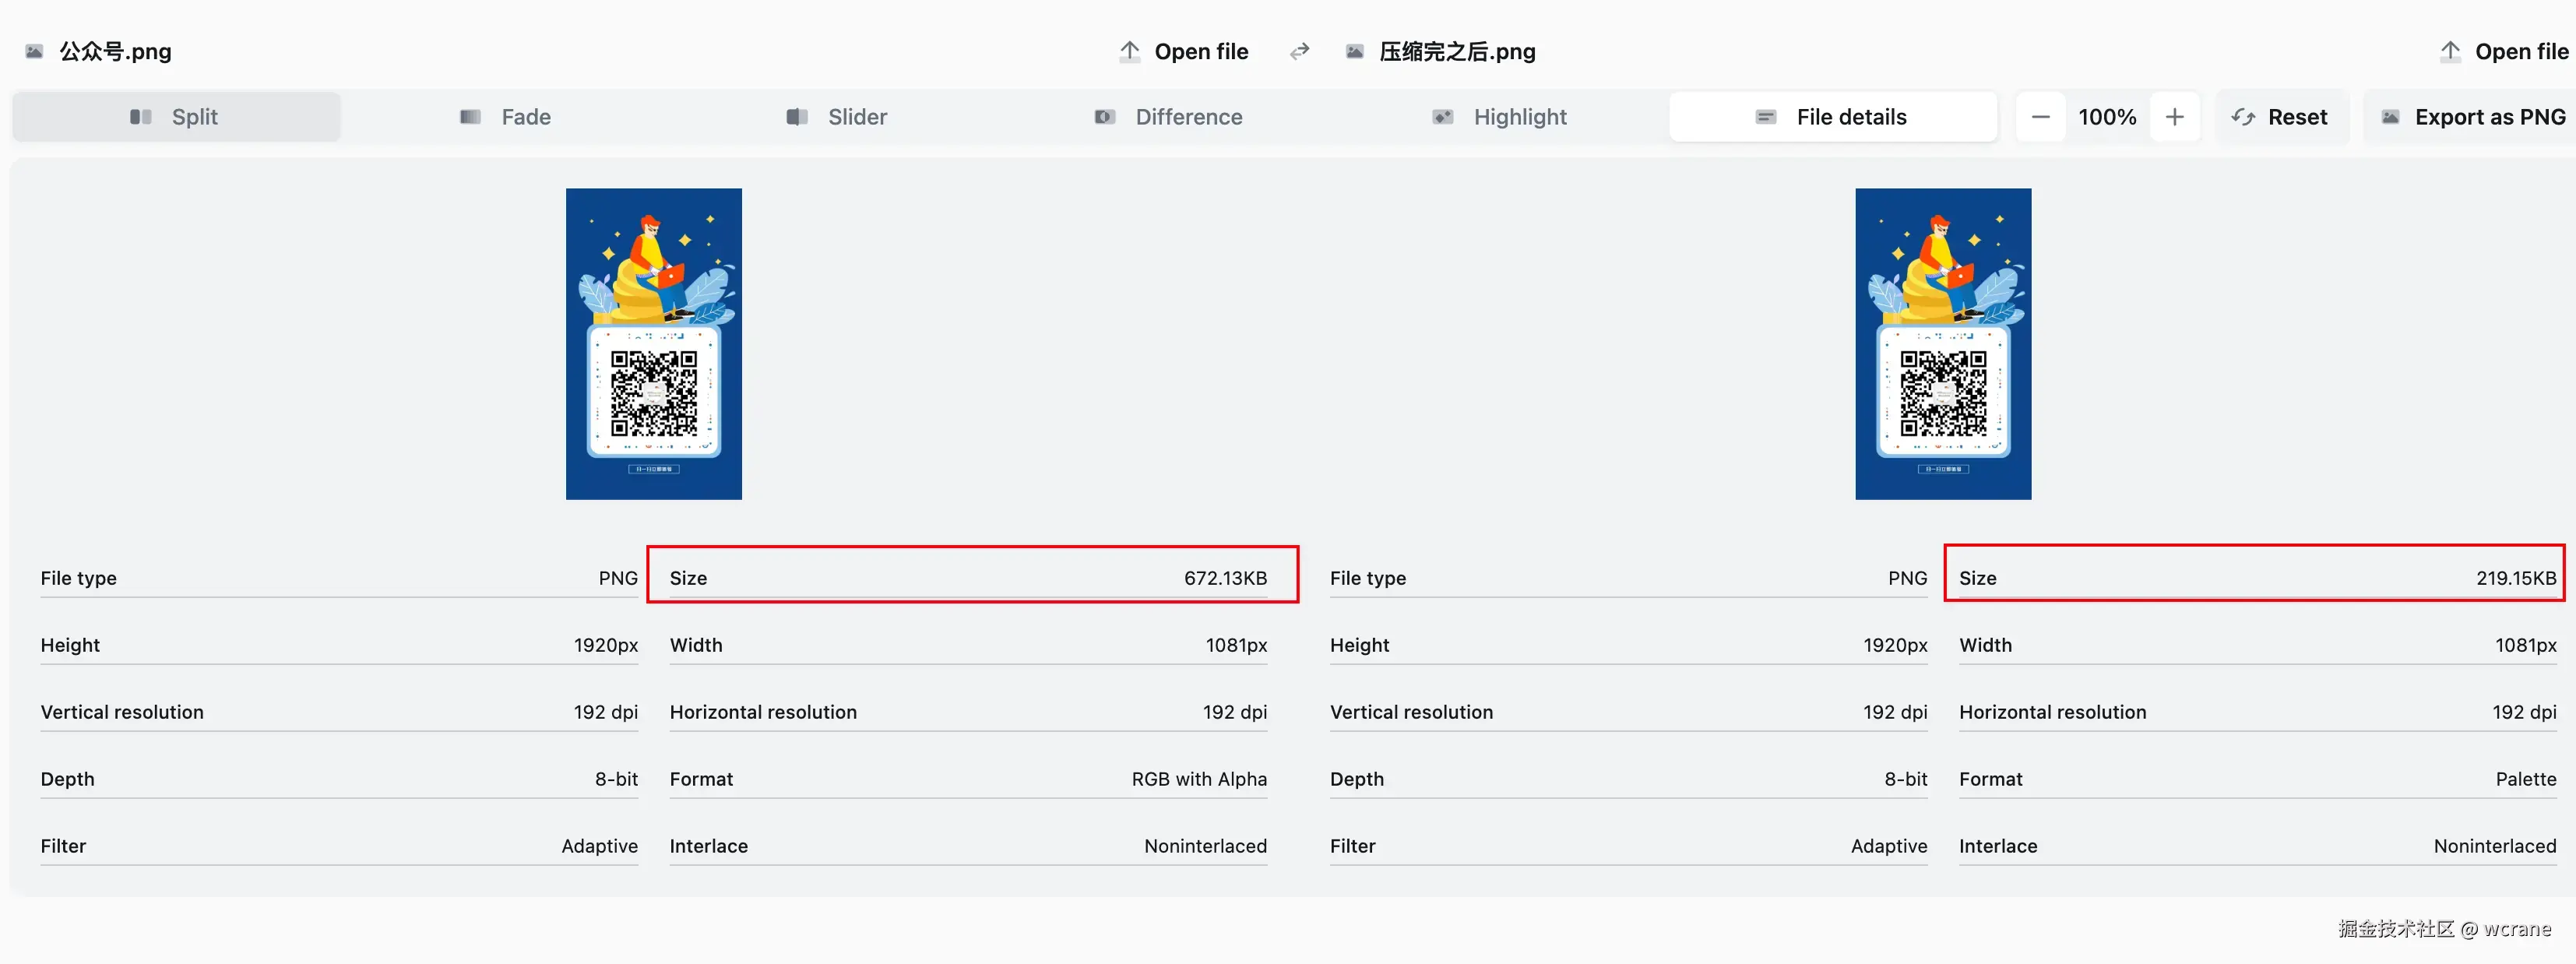Click the 672.13KB size value
Image resolution: width=2576 pixels, height=964 pixels.
[1224, 578]
